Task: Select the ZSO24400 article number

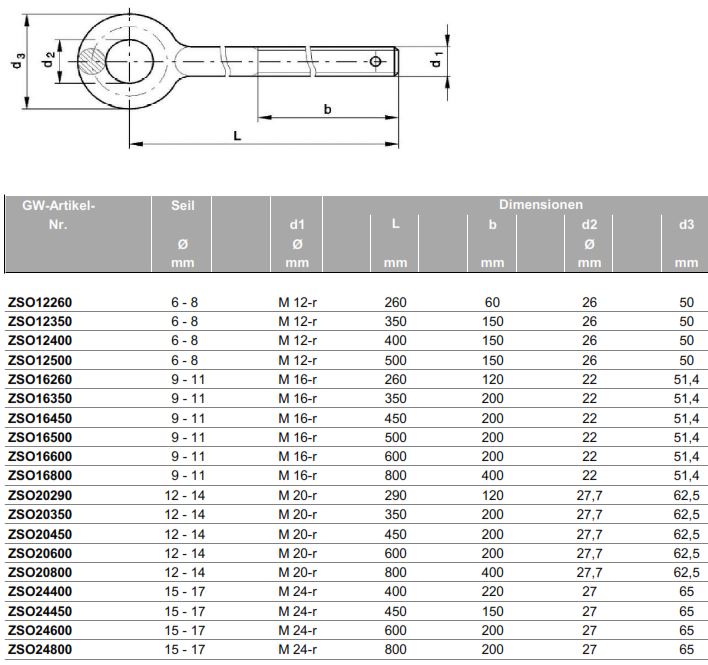Action: (x=40, y=591)
